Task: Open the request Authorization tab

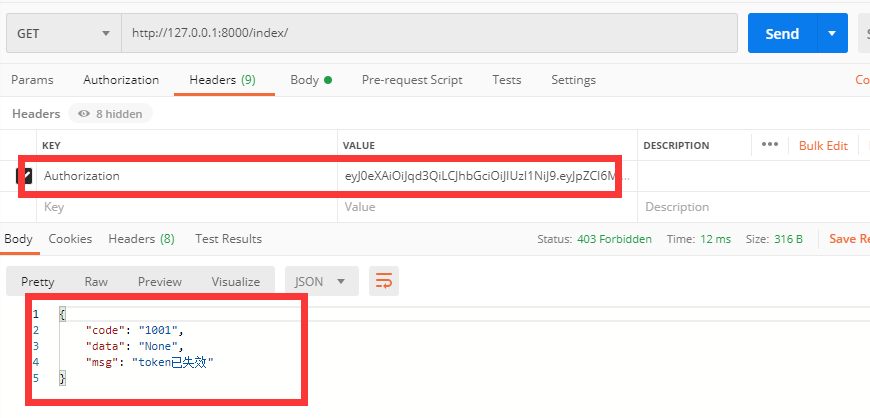Action: pos(121,80)
